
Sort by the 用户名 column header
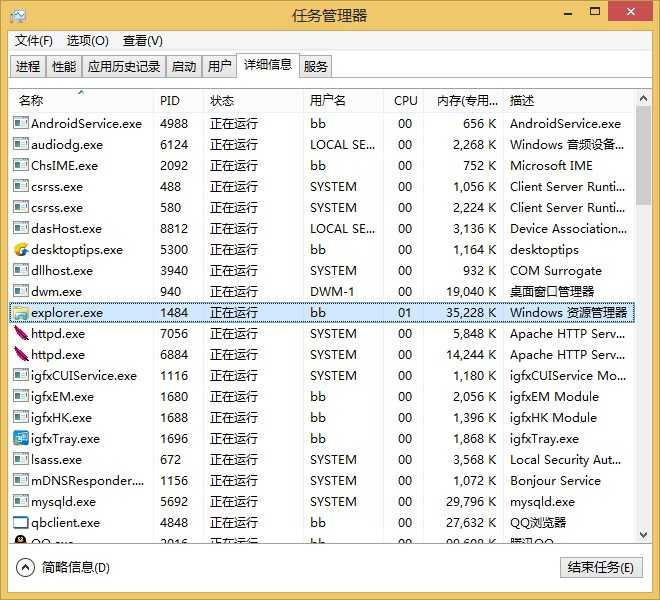tap(343, 101)
